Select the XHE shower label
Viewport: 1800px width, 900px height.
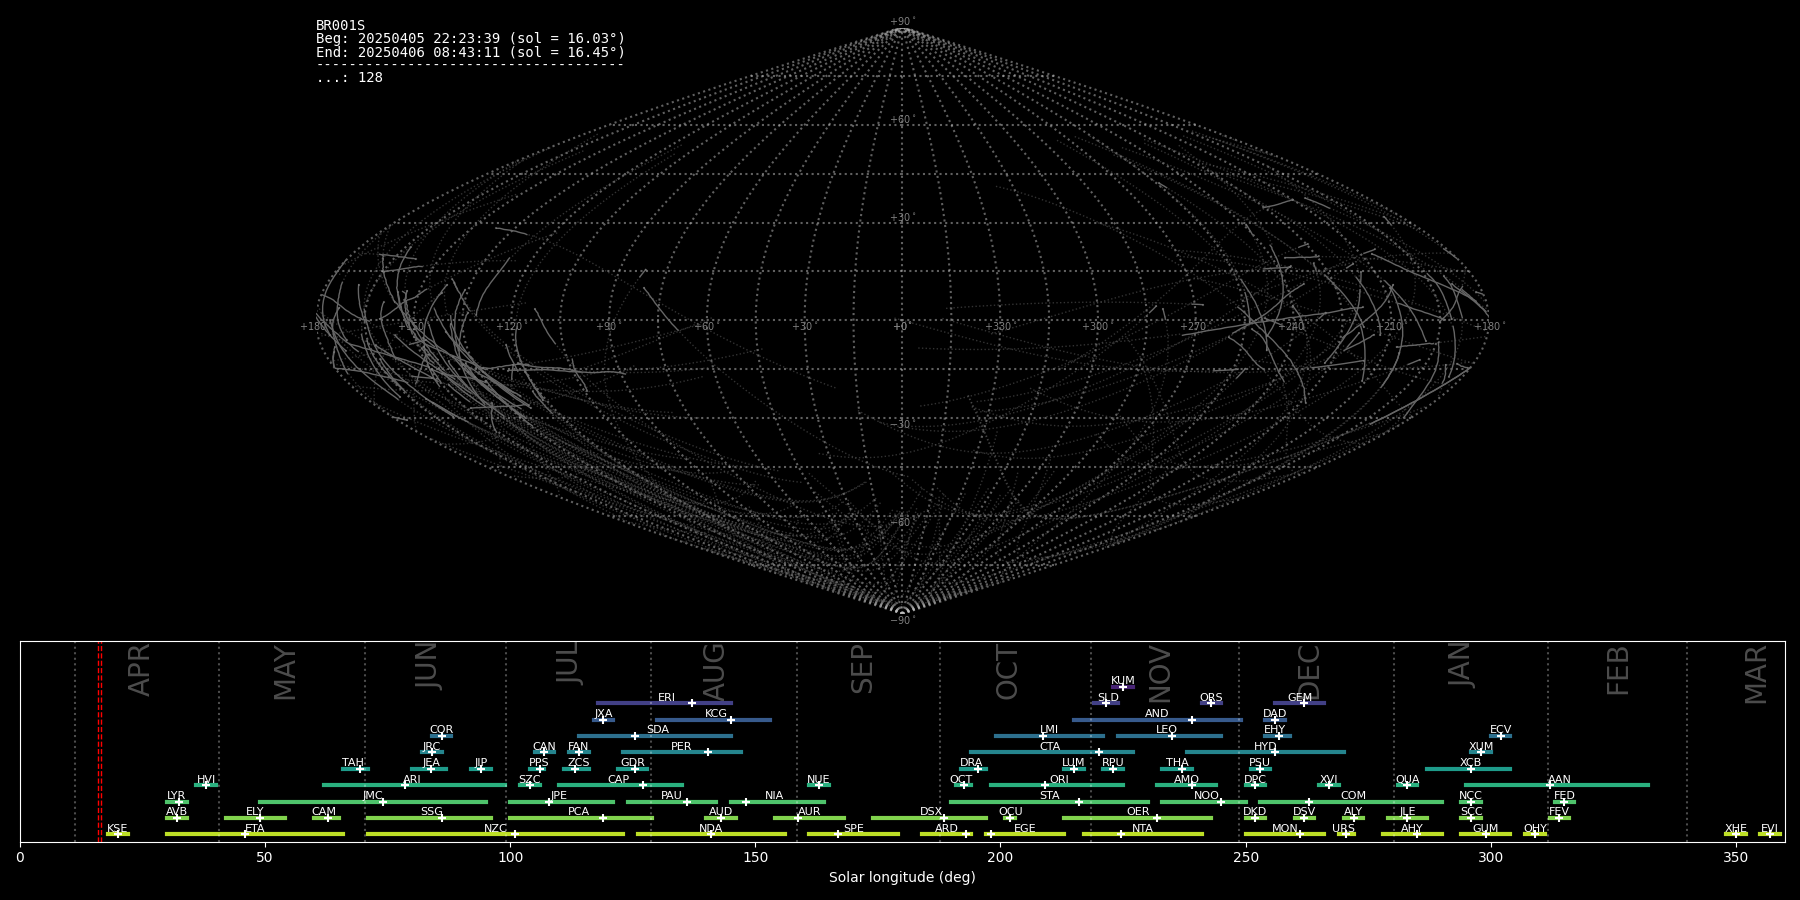point(1735,829)
